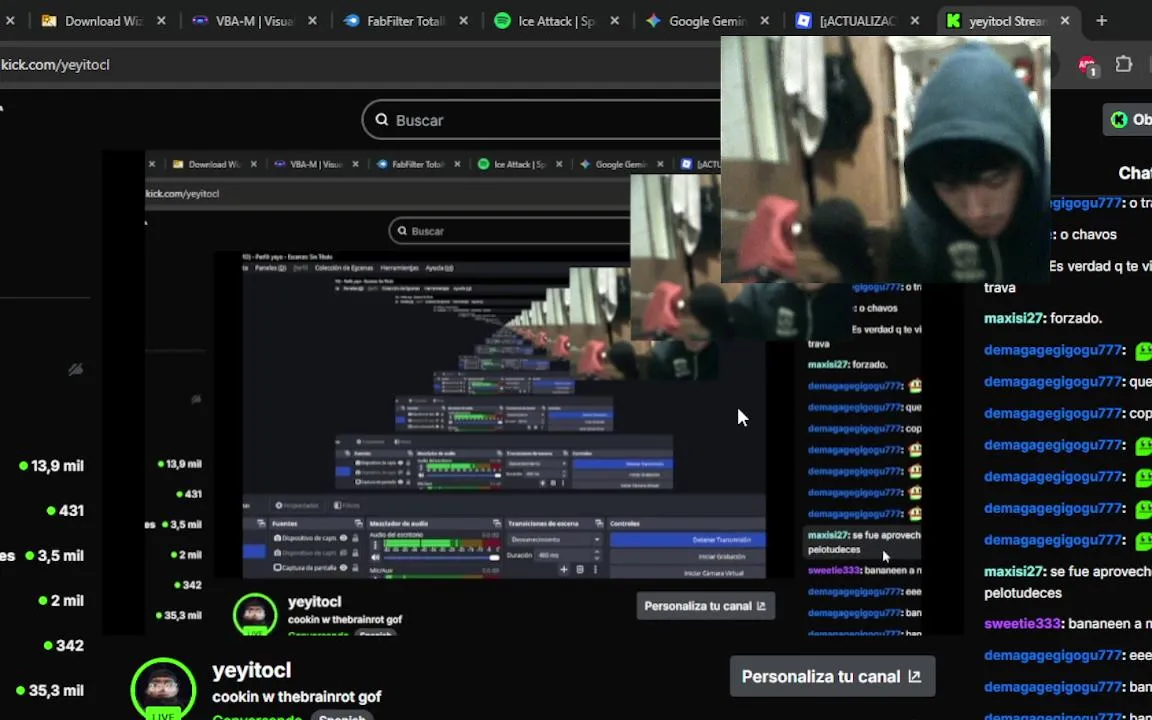Close the yeyitocl Stream browser tab
Screen dimensions: 1152x720
coord(1065,21)
